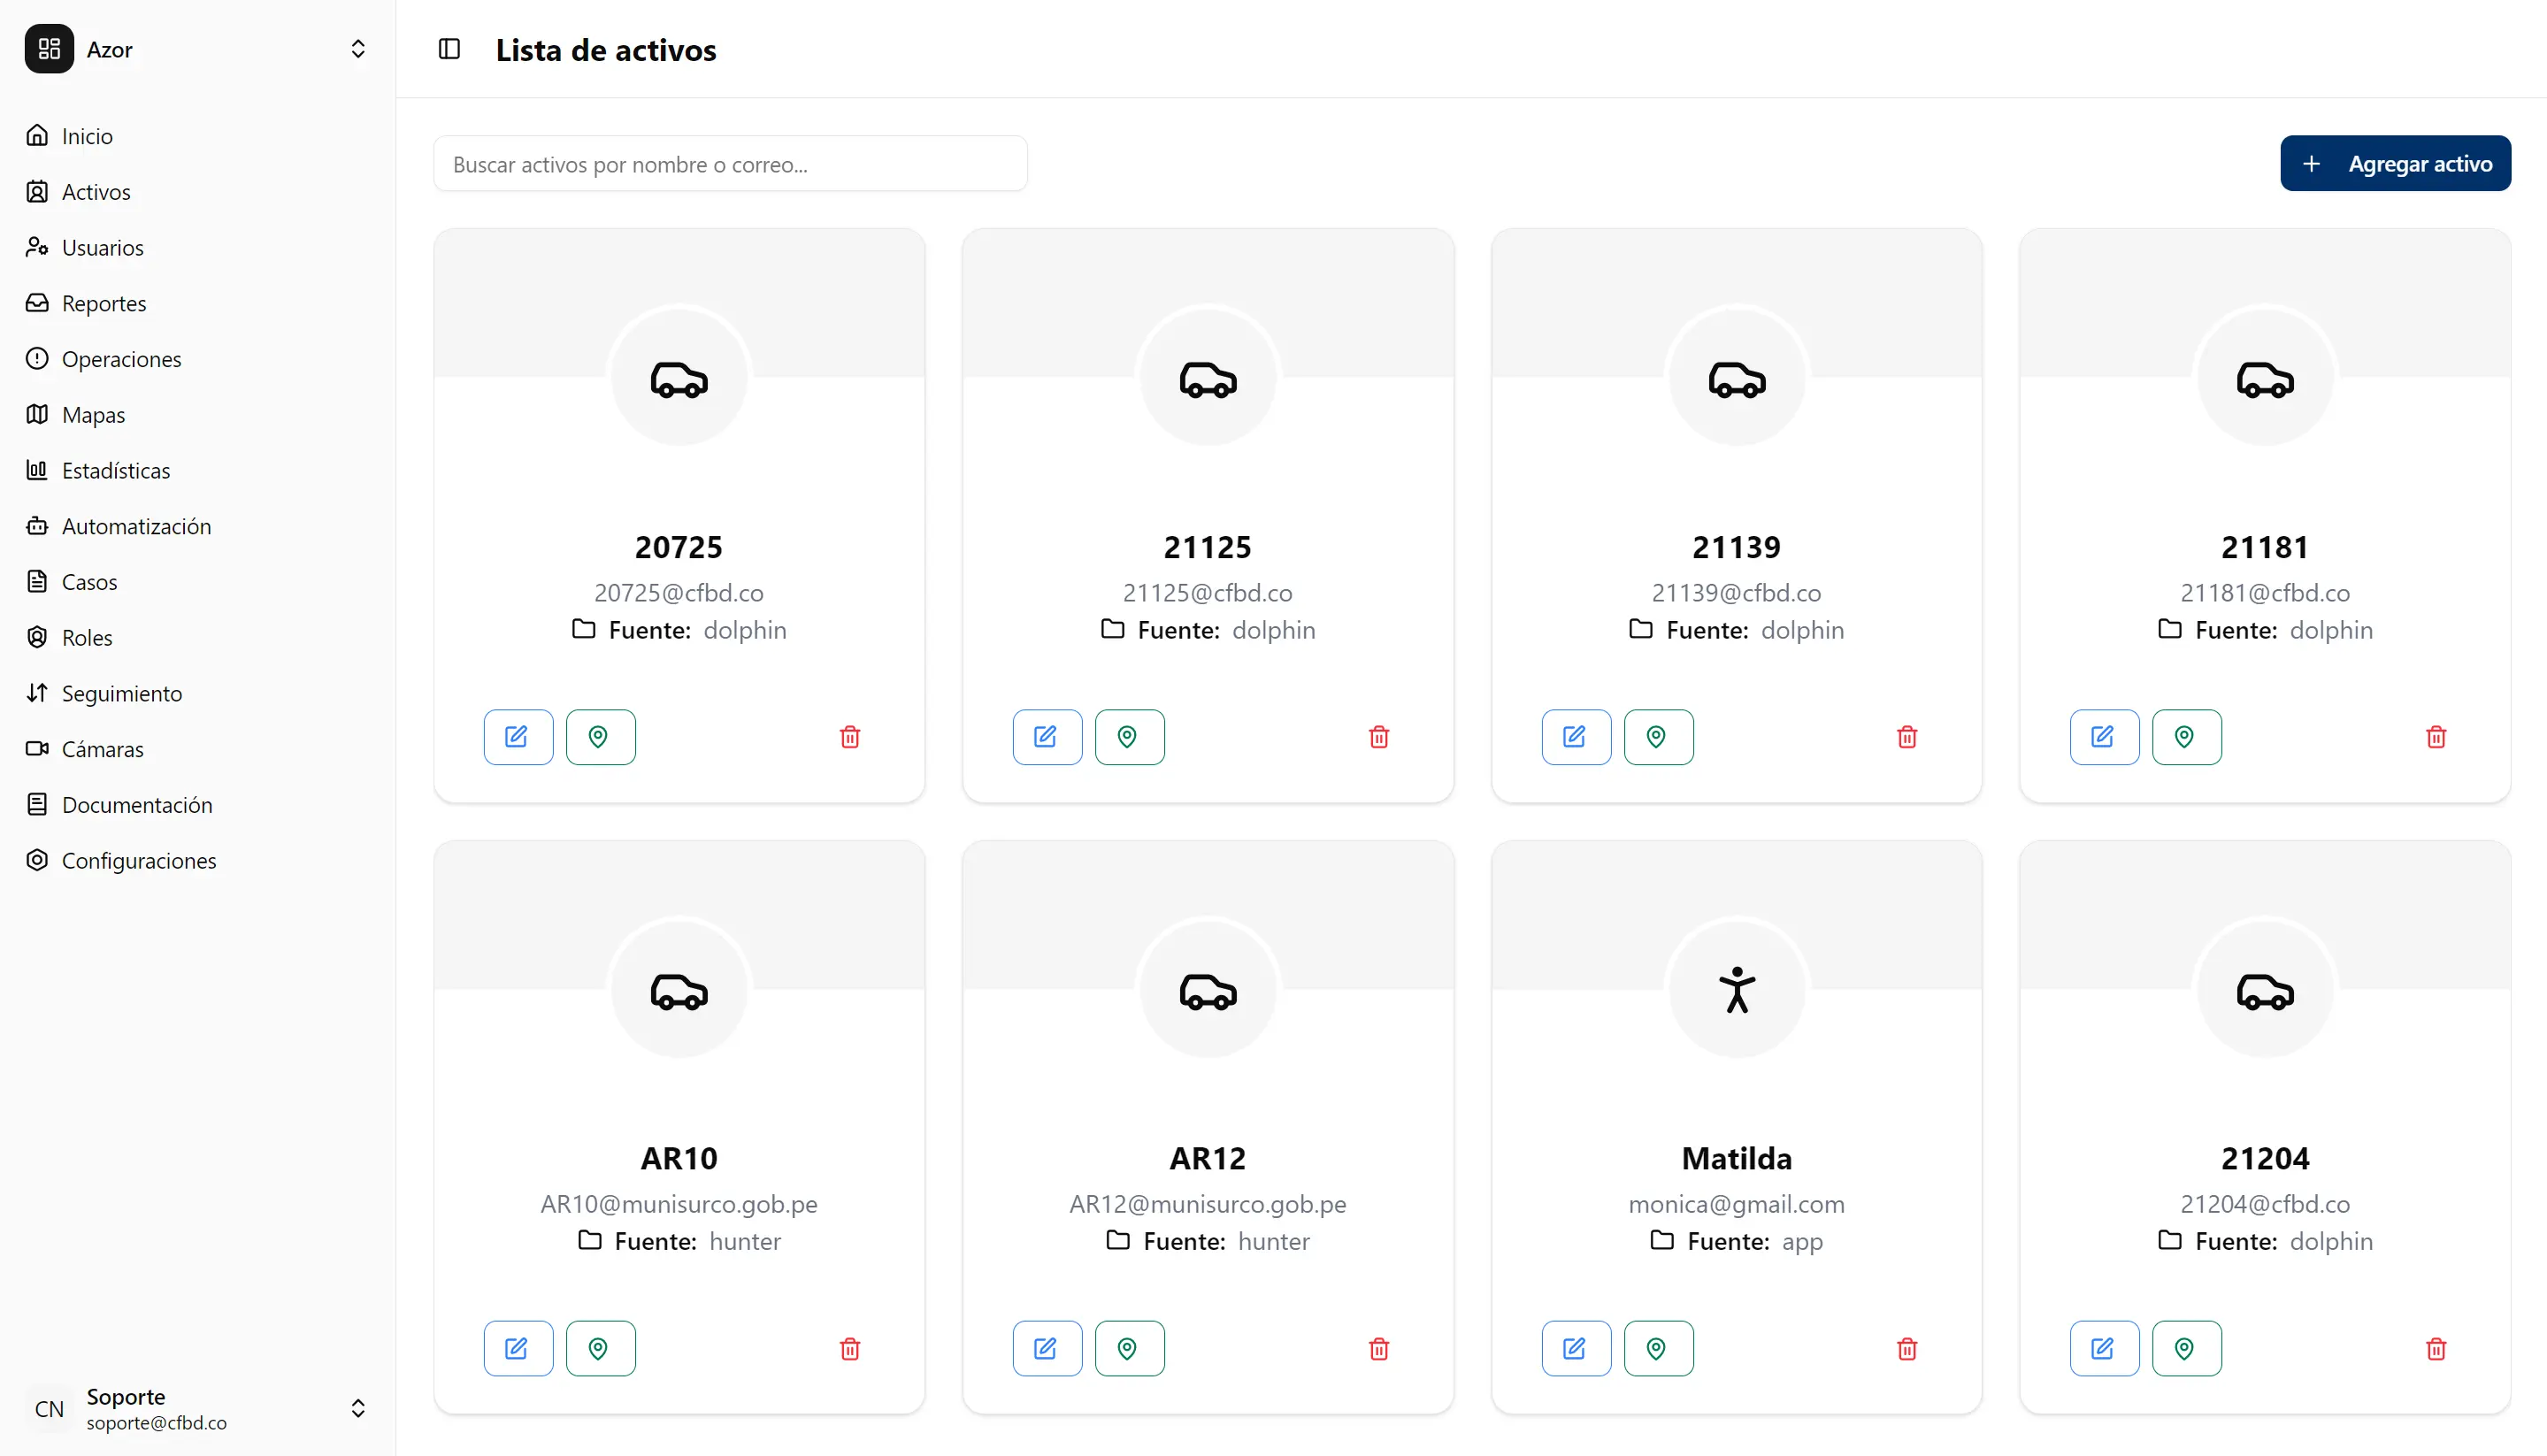Click the Agregar activo button

click(x=2395, y=163)
